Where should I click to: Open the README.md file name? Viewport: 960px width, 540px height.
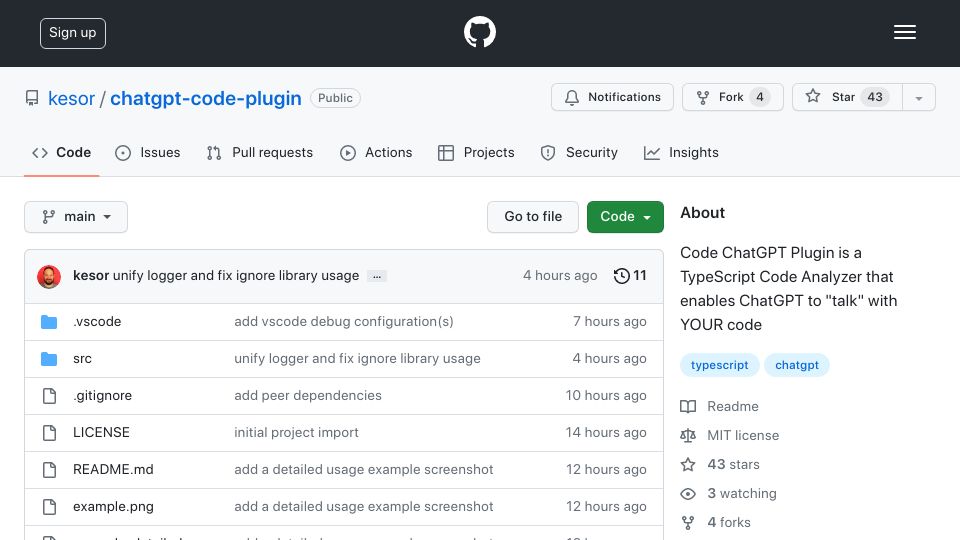113,470
